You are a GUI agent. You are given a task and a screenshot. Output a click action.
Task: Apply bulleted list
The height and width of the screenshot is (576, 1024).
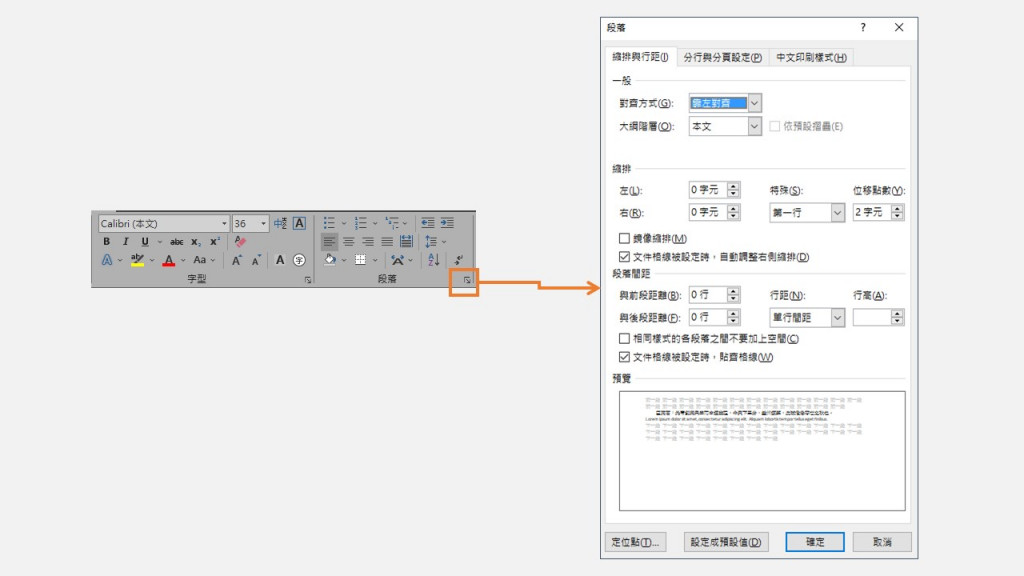click(x=329, y=223)
